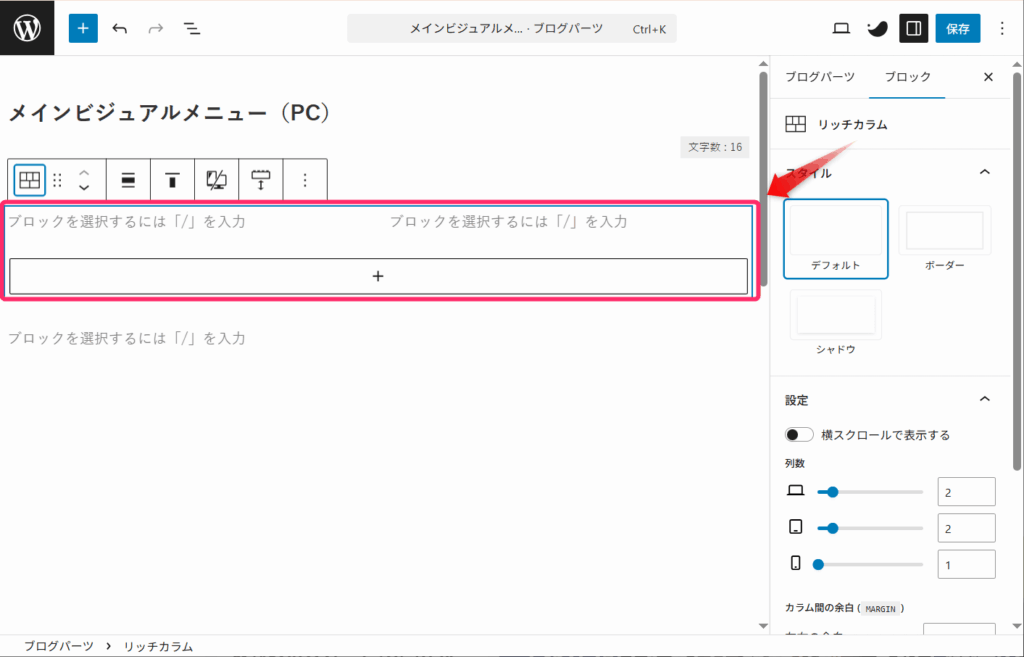Click second column placeholder text
This screenshot has height=657, width=1024.
pyautogui.click(x=508, y=221)
